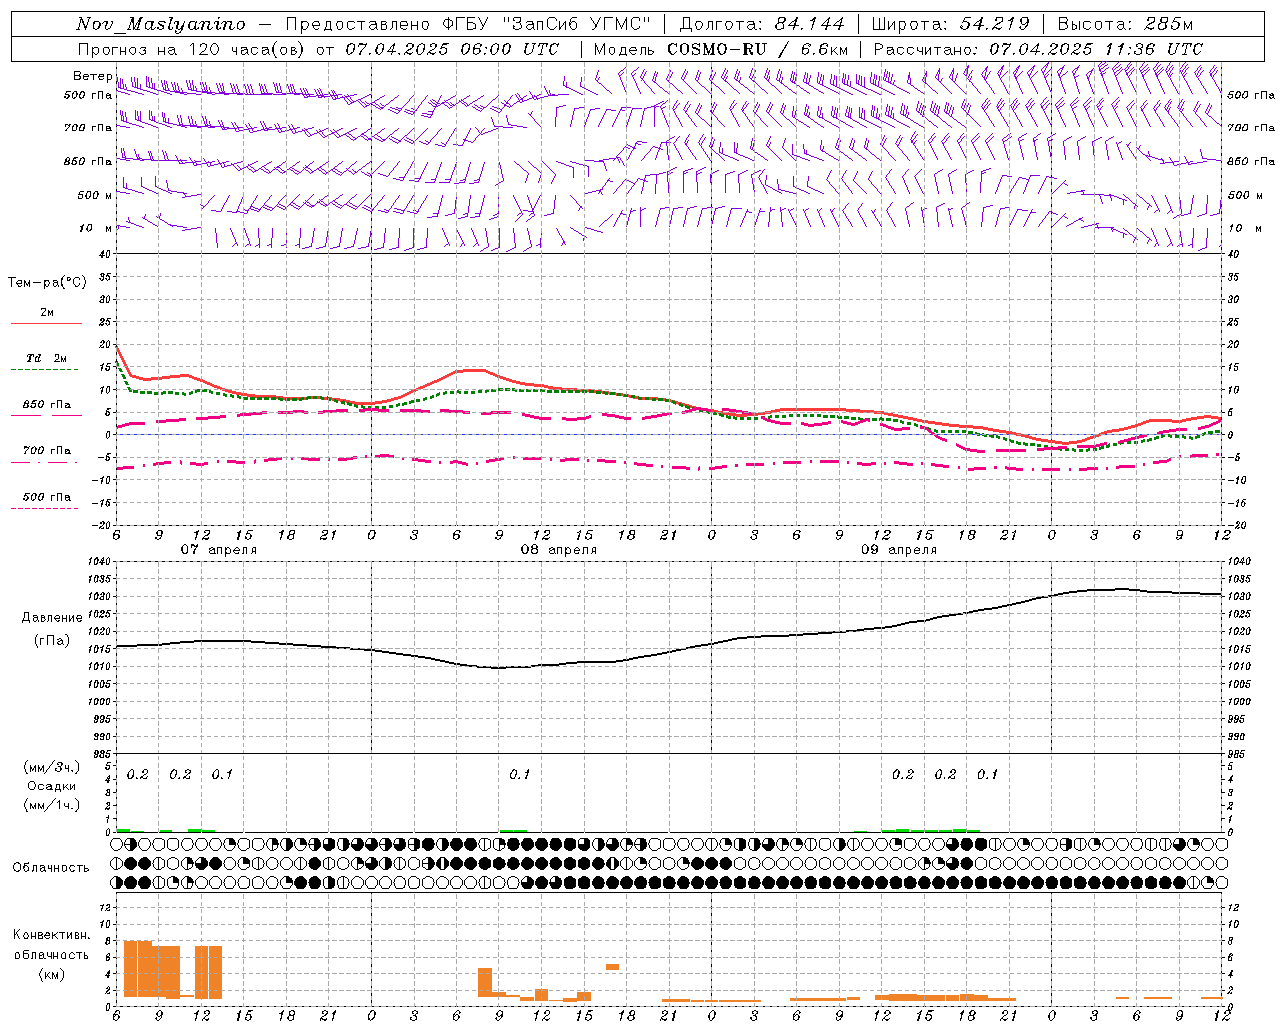This screenshot has height=1024, width=1280.
Task: Click the Облачность cloudiness label
Action: [51, 868]
